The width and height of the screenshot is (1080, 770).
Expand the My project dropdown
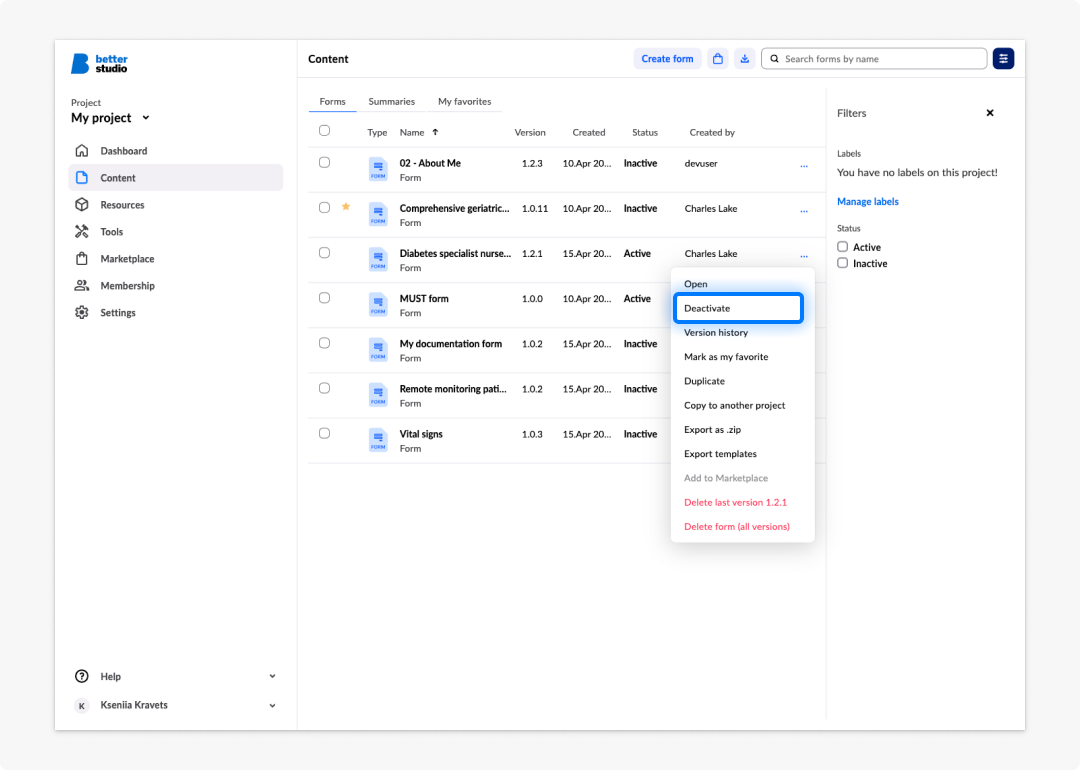pyautogui.click(x=111, y=118)
